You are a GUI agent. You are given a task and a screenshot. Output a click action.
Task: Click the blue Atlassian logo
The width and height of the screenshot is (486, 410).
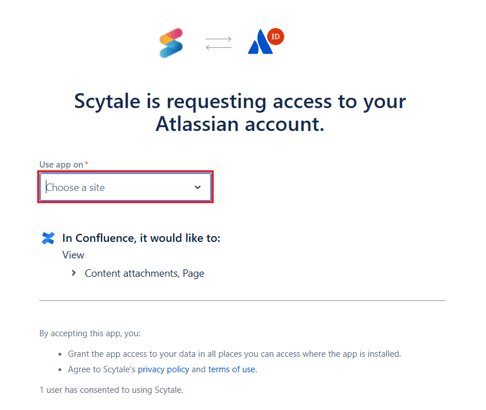point(260,42)
